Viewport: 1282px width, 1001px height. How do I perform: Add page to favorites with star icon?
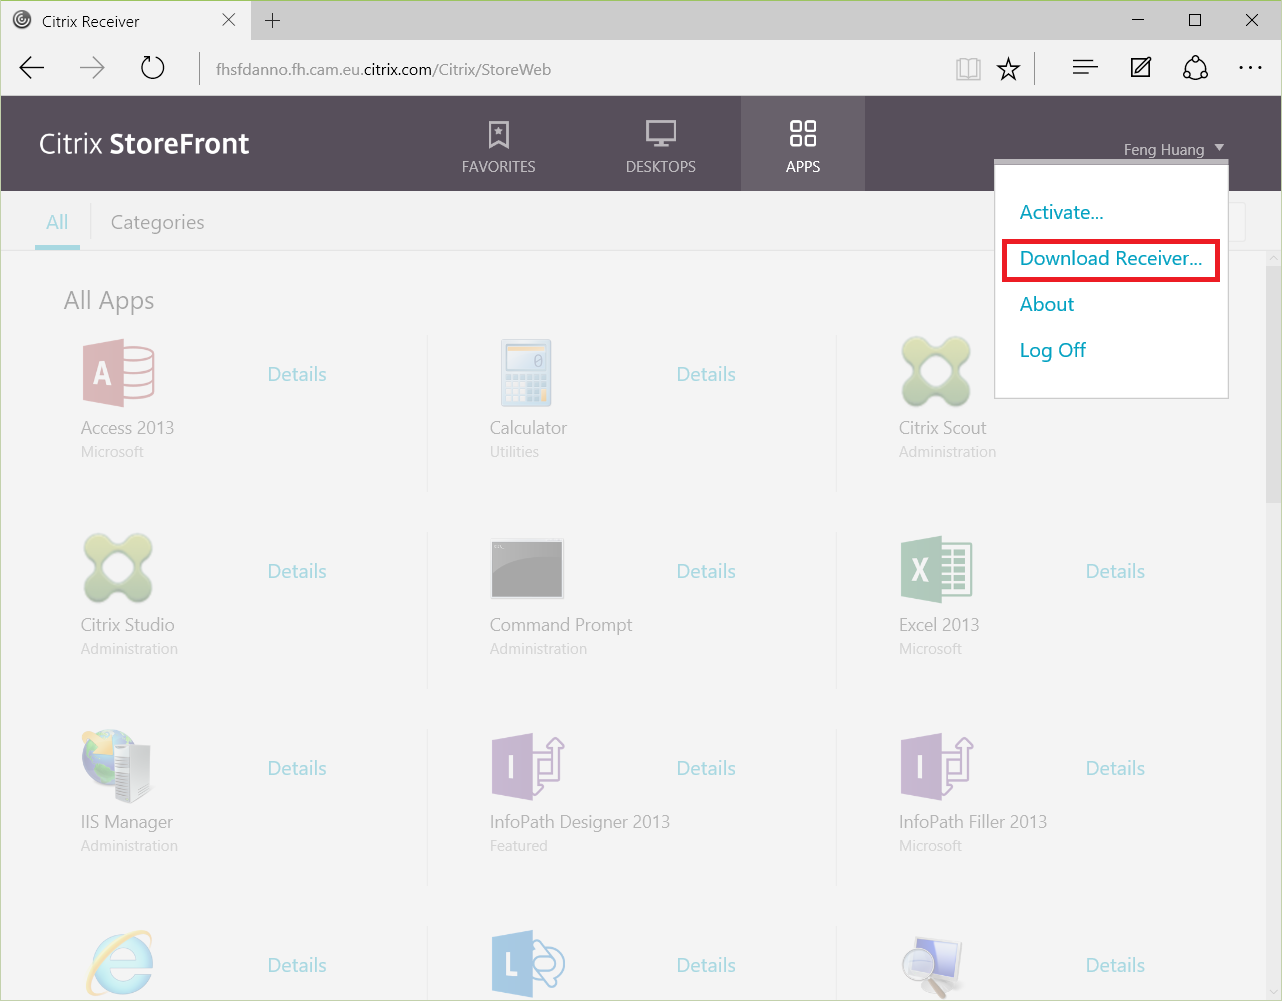(1008, 69)
